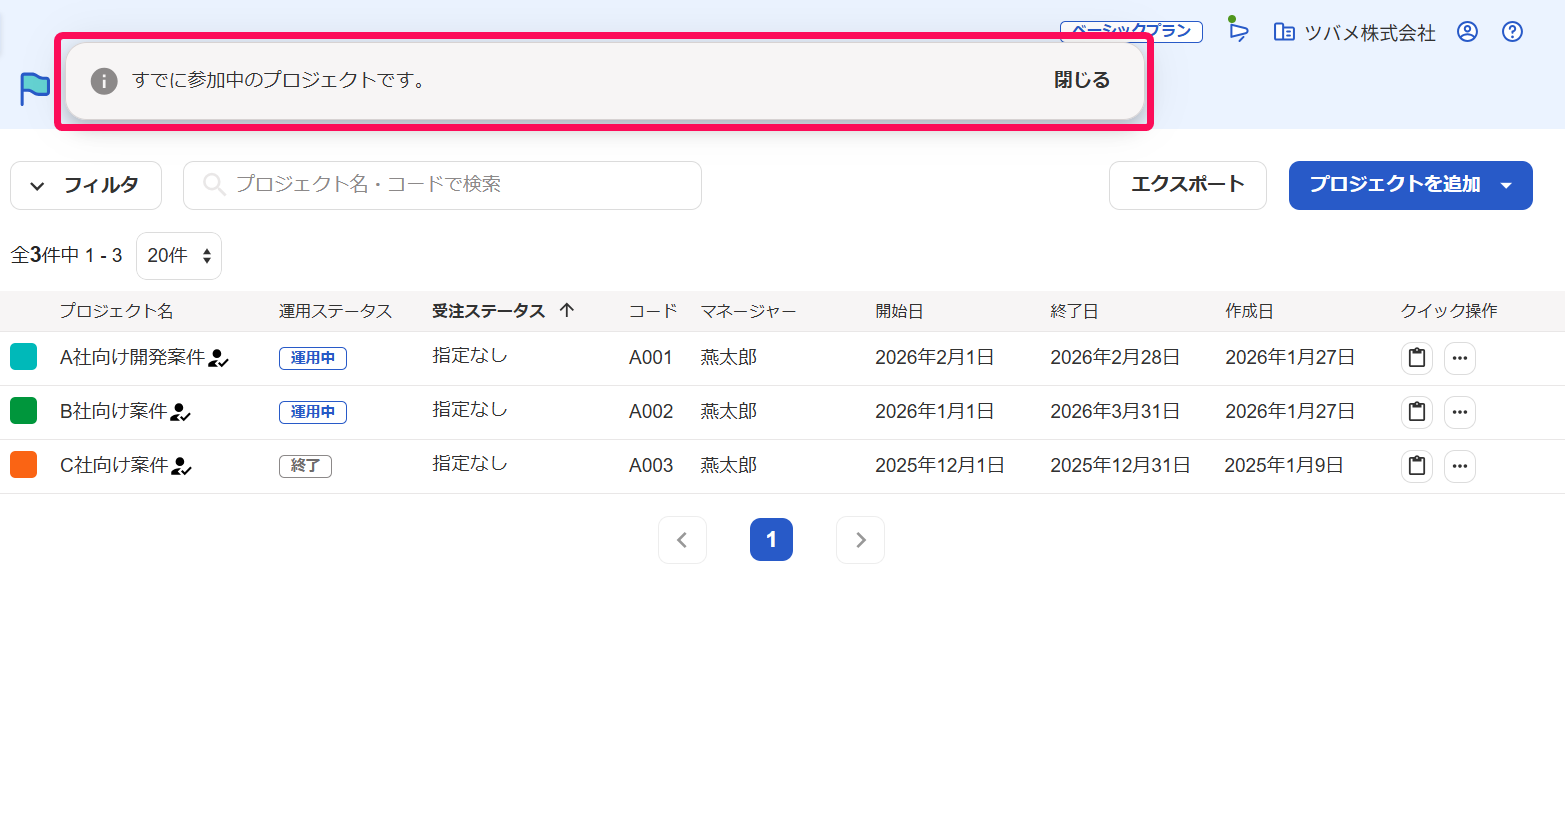Open the user account icon
This screenshot has height=822, width=1565.
tap(1467, 32)
